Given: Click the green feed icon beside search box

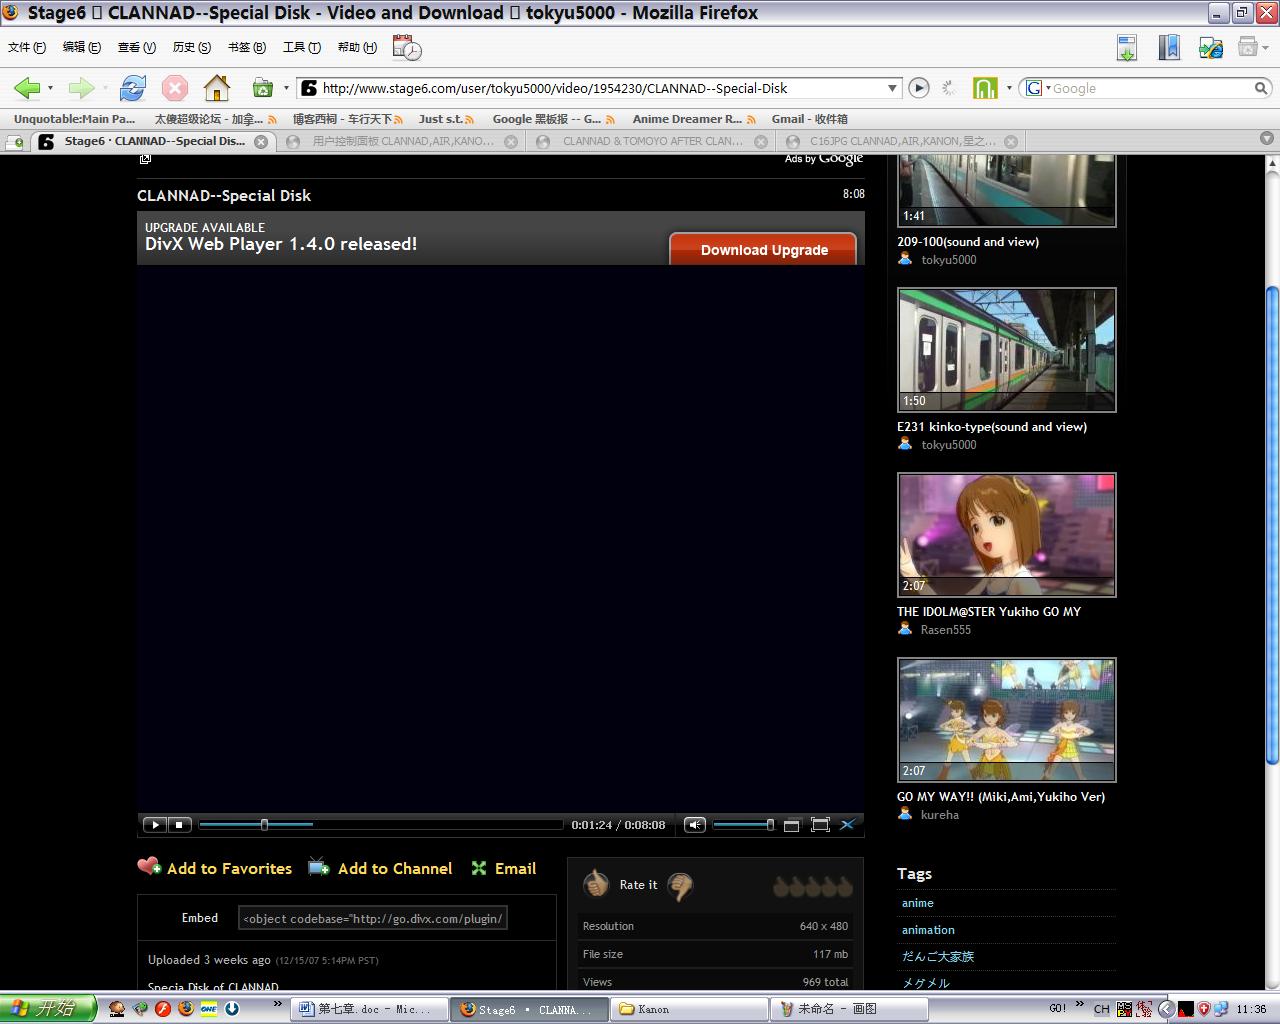Looking at the screenshot, I should pyautogui.click(x=985, y=88).
